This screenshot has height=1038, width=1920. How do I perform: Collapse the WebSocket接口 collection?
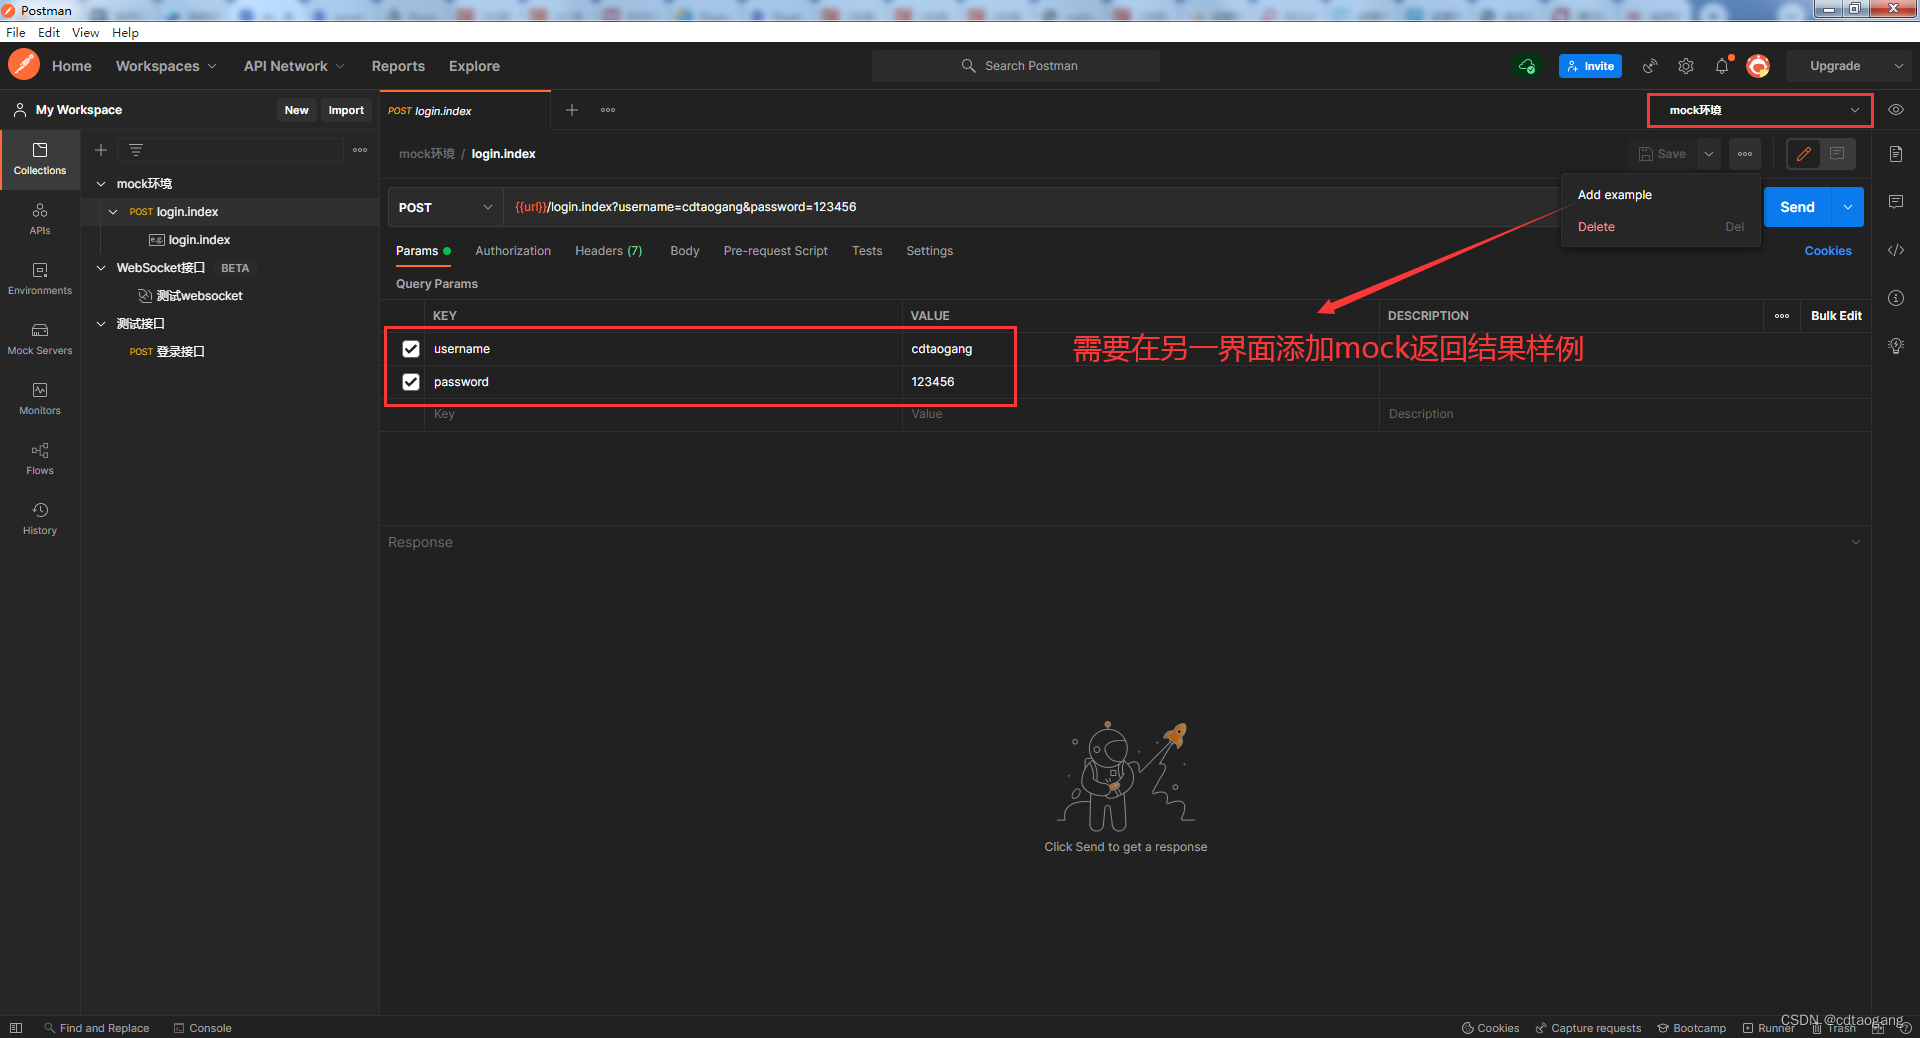tap(101, 268)
